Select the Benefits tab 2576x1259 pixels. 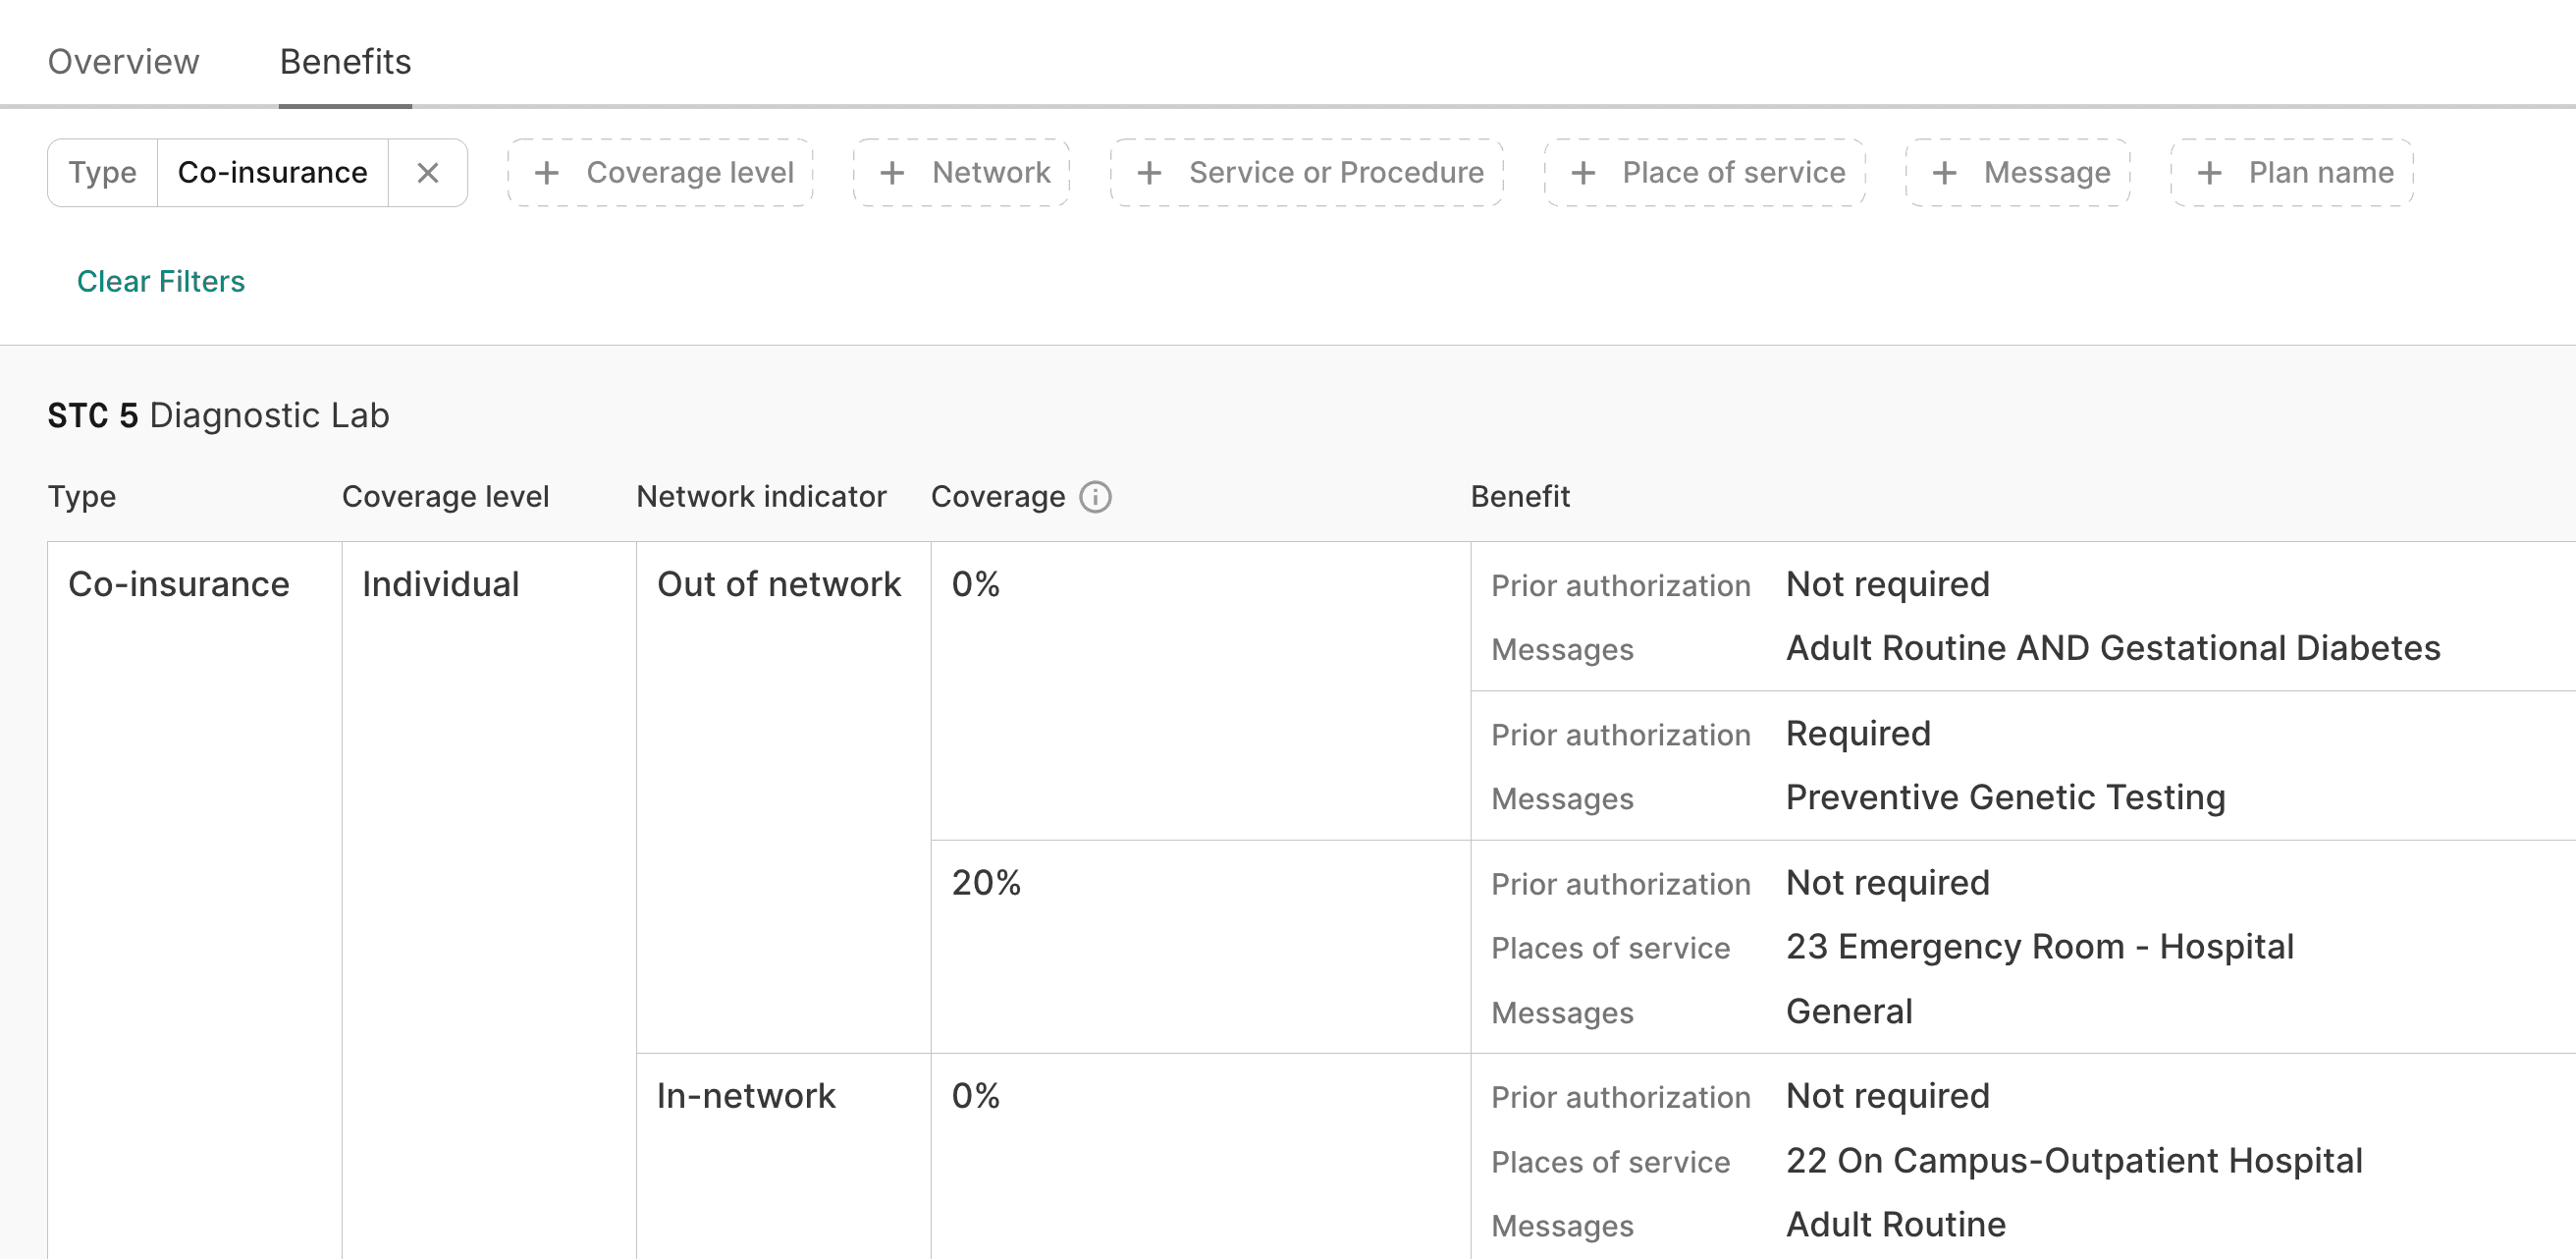tap(345, 61)
